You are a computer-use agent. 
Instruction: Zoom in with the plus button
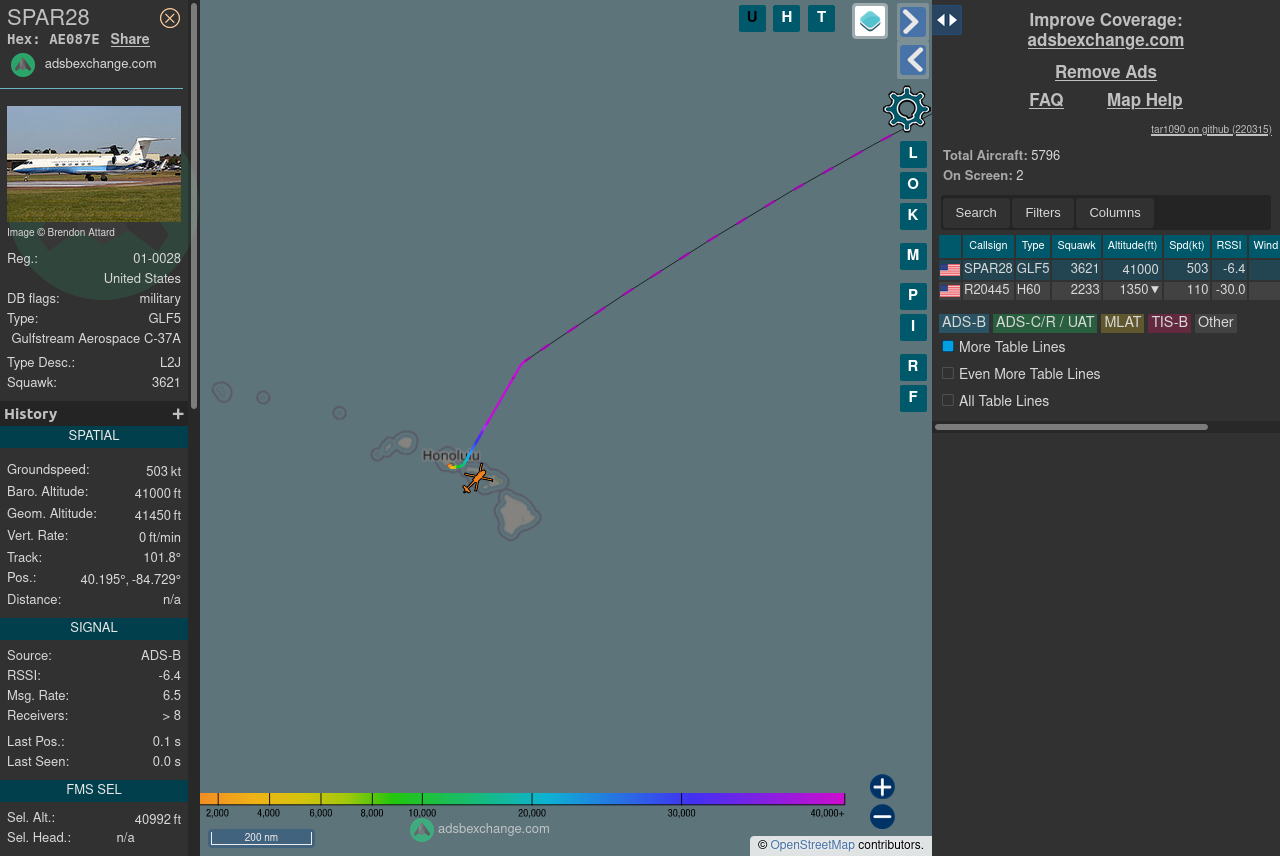pos(882,787)
